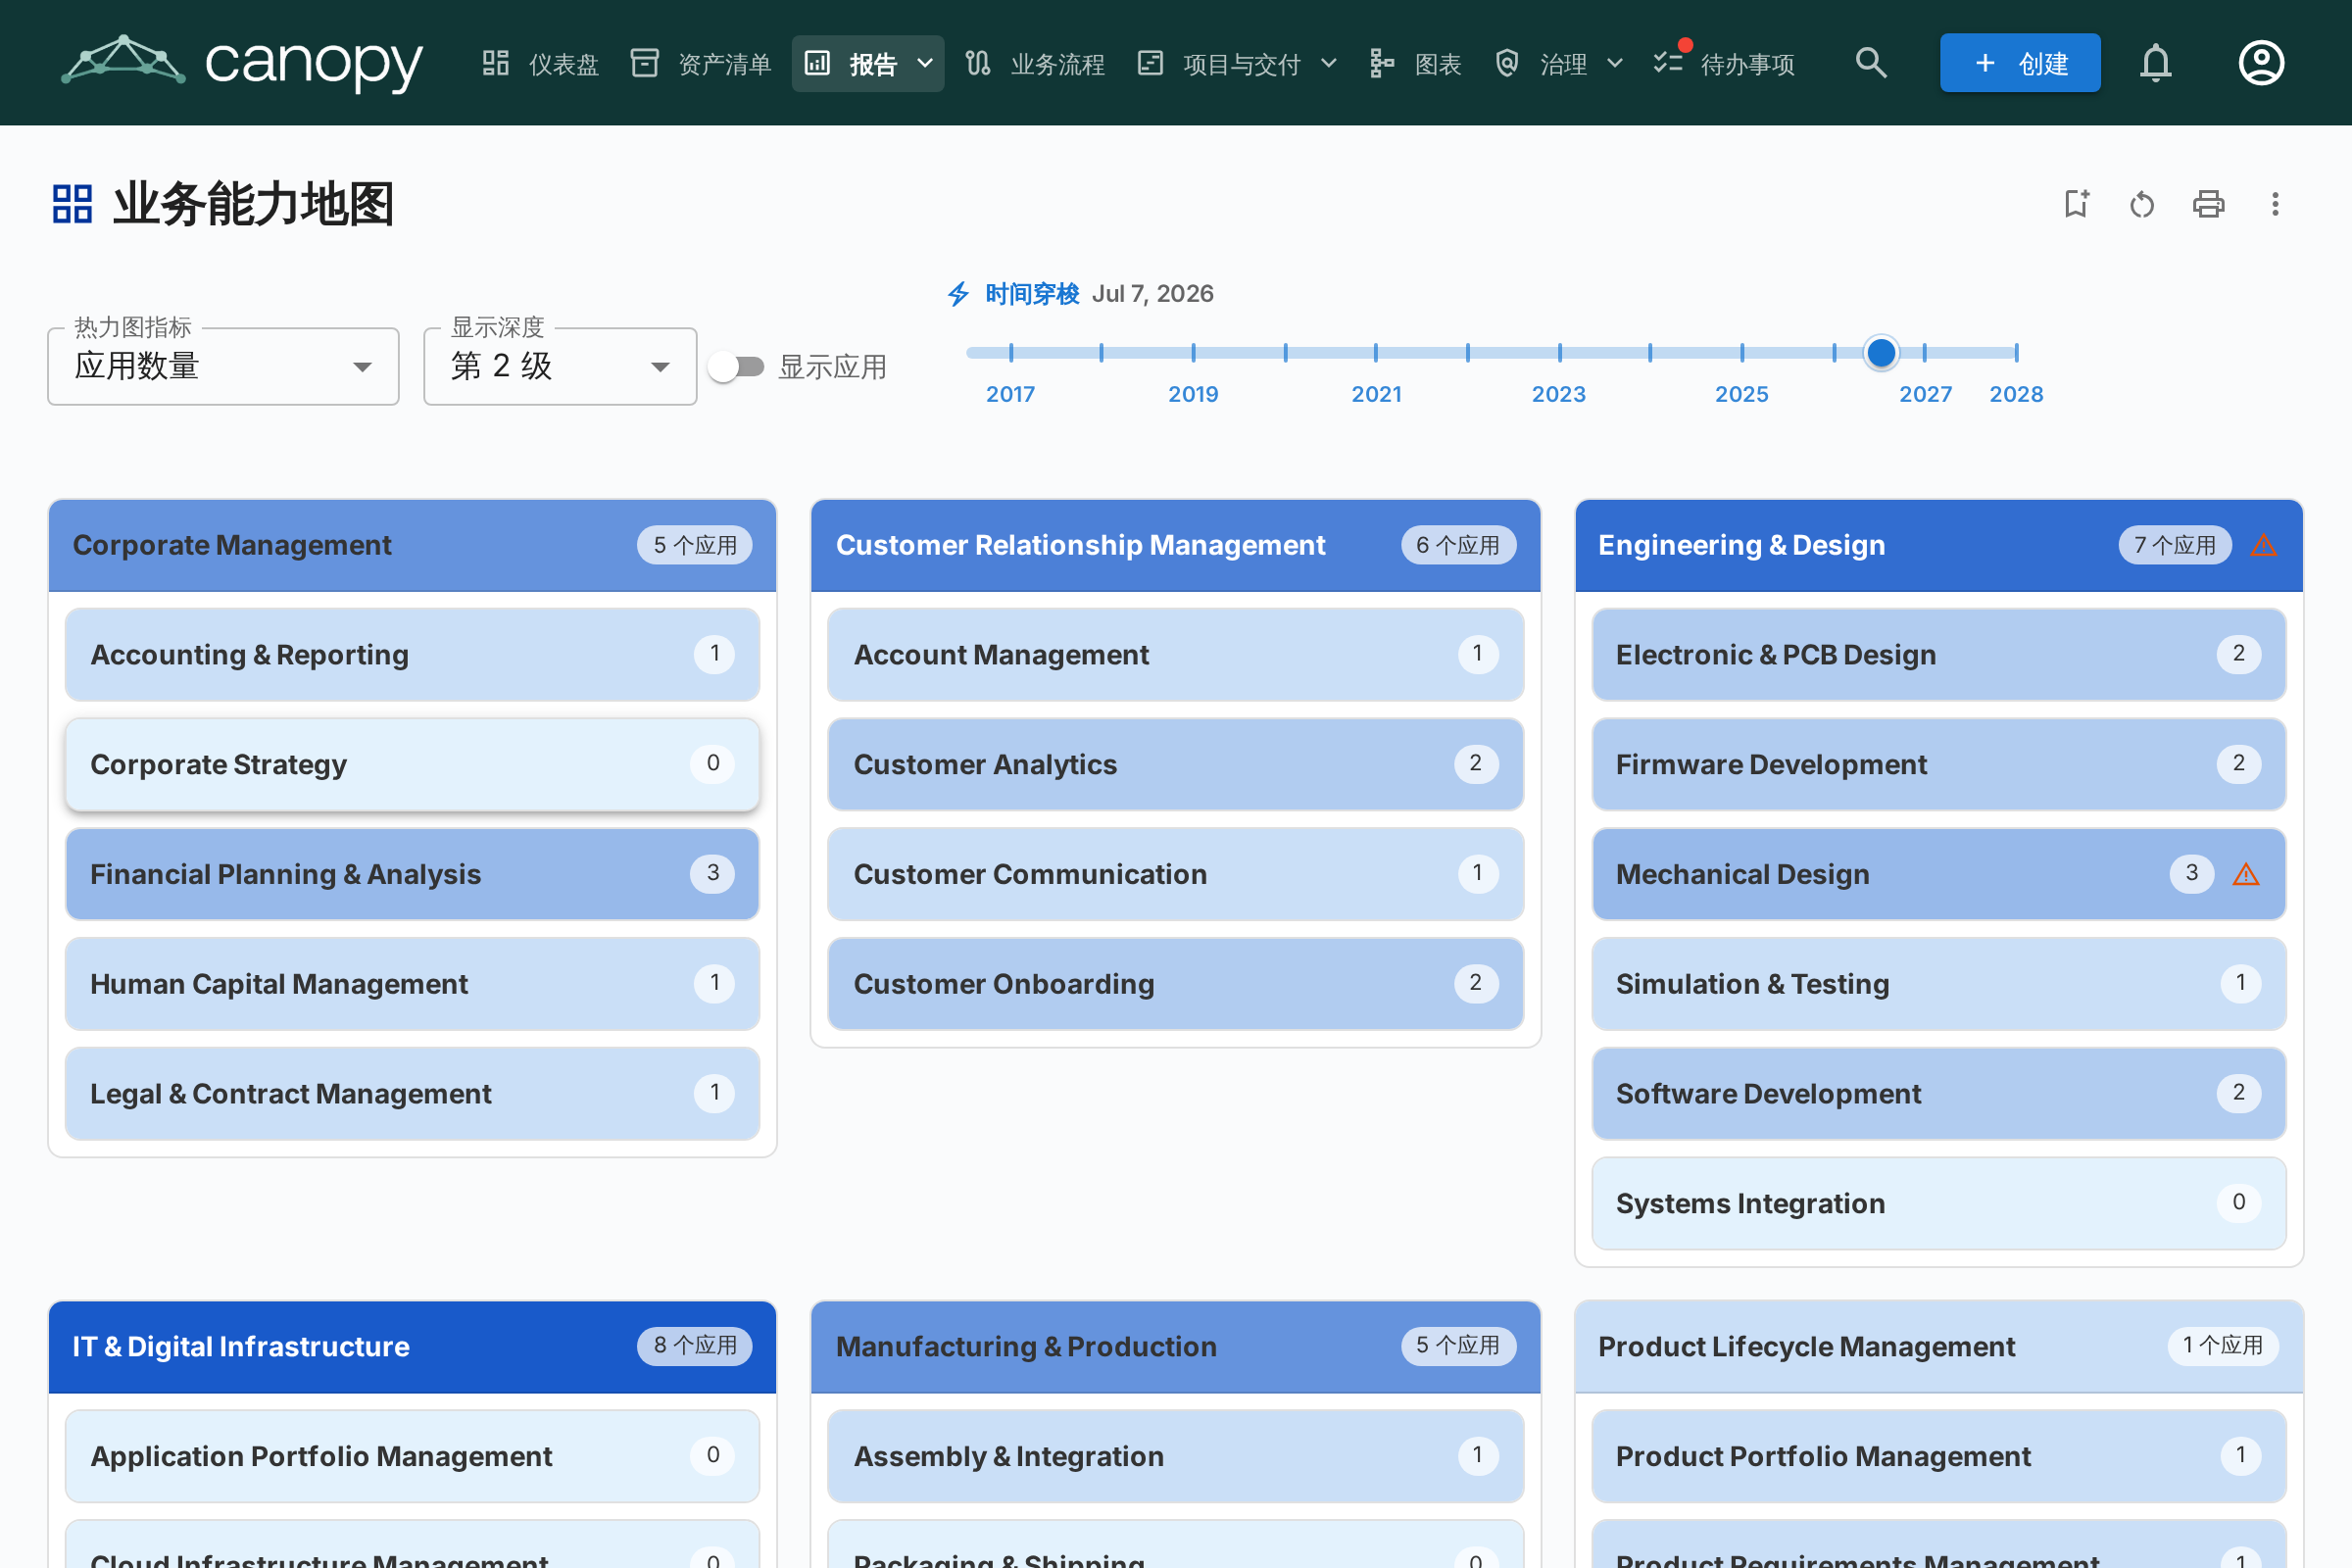Expand the 报告 menu chevron

pyautogui.click(x=925, y=64)
